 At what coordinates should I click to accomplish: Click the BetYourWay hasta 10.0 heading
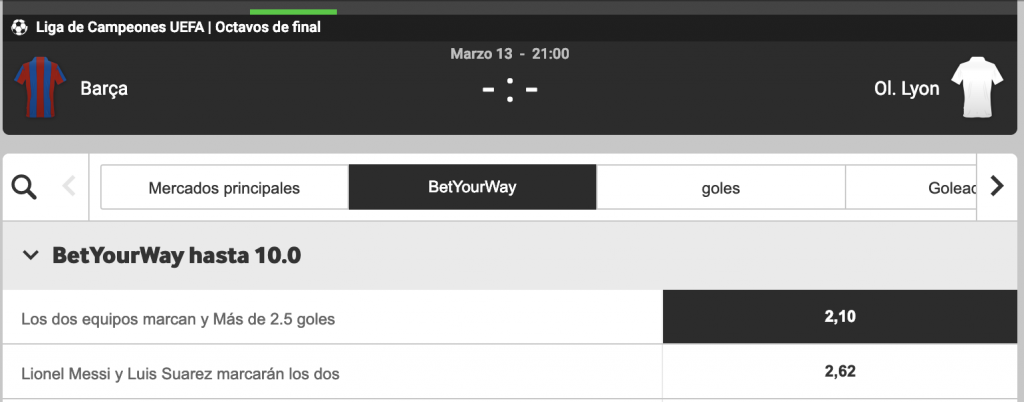[176, 255]
